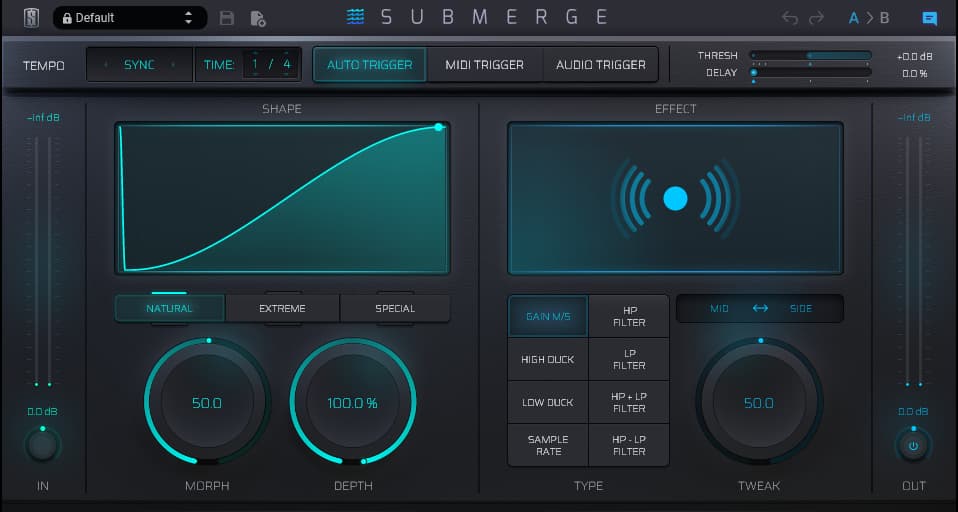Click the MID SIDE tweak label bar
Screen dimensions: 958x512
(760, 309)
